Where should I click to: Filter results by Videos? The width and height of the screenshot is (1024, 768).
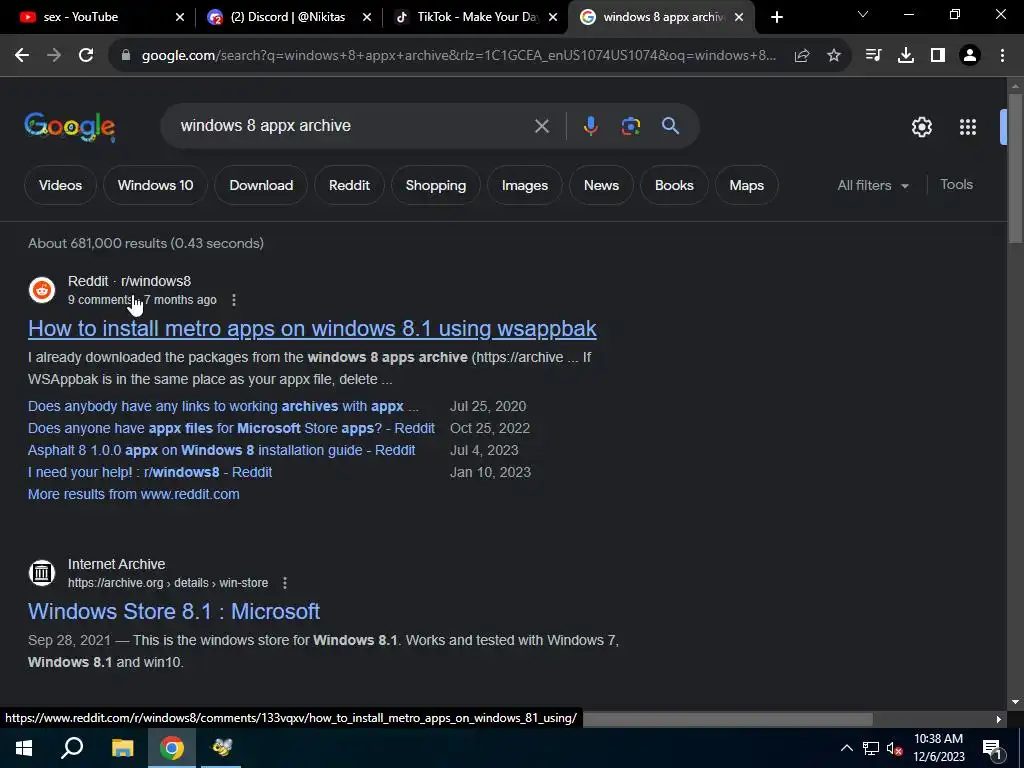point(60,185)
